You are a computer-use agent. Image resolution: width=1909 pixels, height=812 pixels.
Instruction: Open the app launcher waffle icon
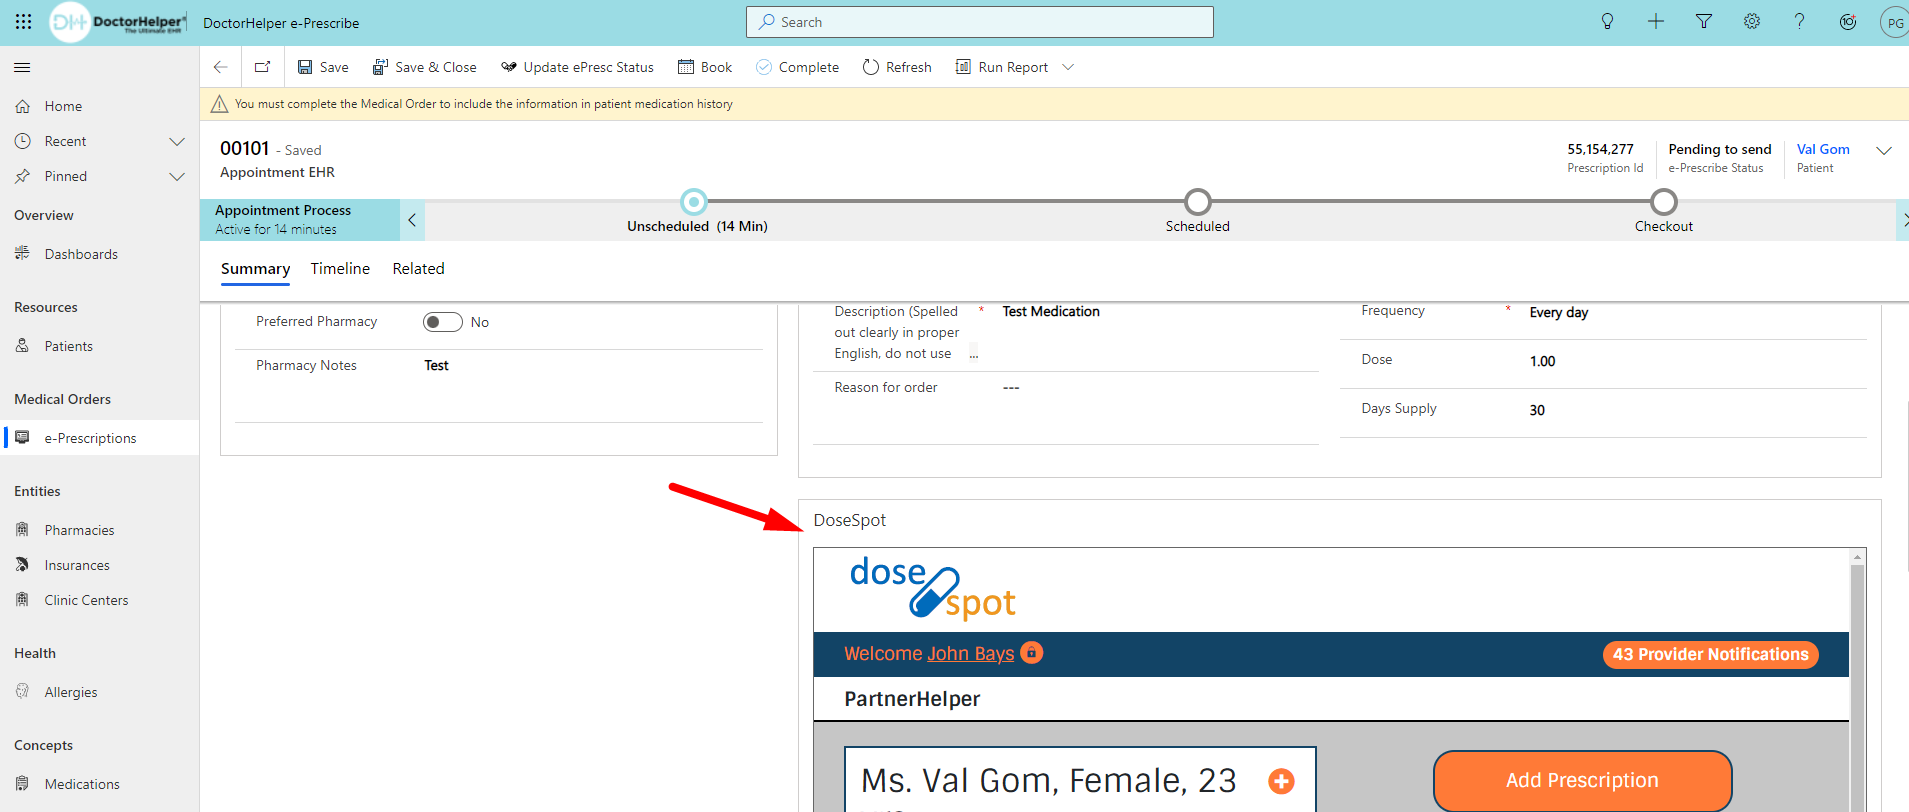click(23, 22)
